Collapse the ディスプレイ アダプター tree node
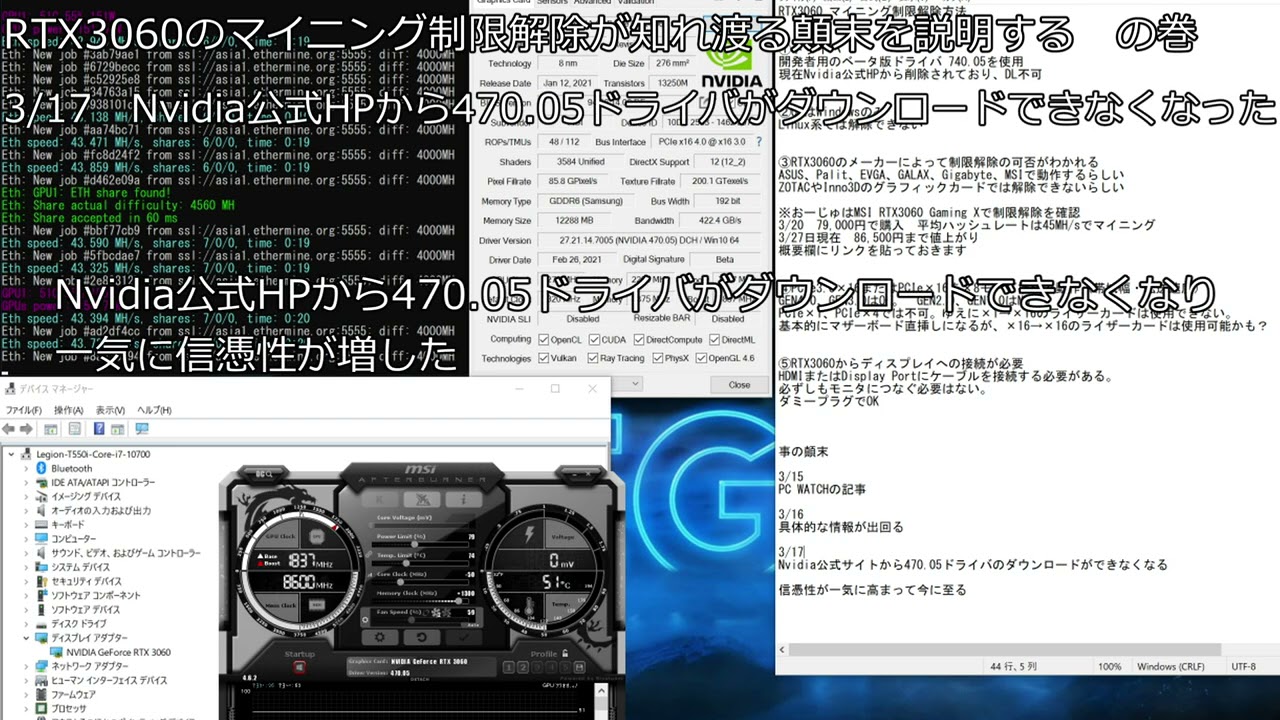 coord(28,637)
